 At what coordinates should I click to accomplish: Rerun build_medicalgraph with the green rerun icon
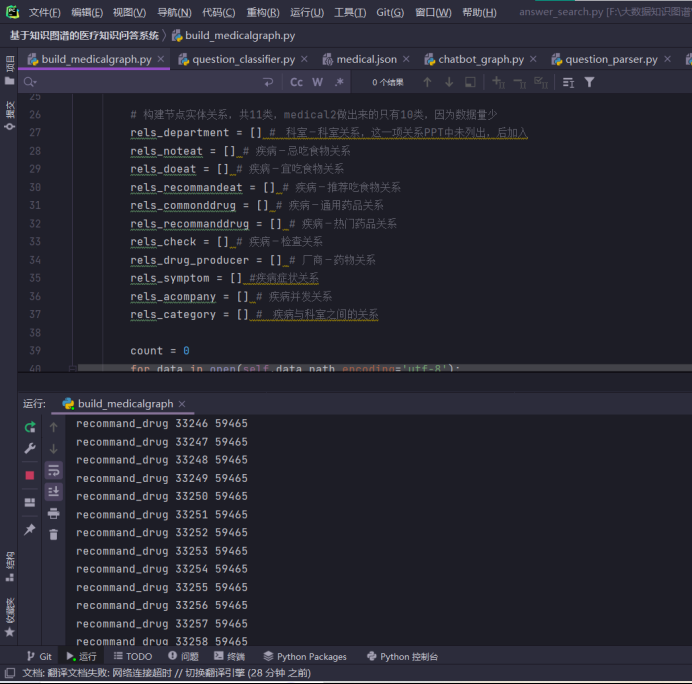[x=30, y=427]
